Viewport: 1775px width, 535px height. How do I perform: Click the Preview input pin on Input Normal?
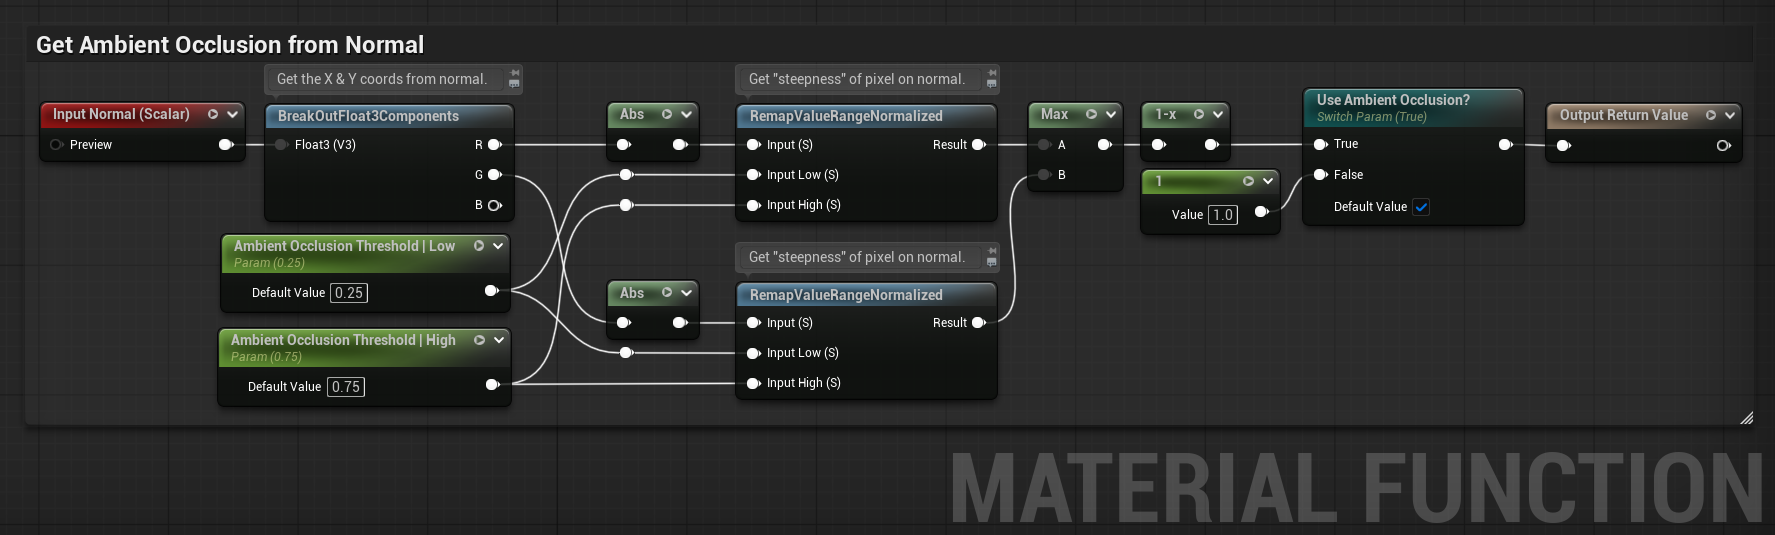click(57, 145)
